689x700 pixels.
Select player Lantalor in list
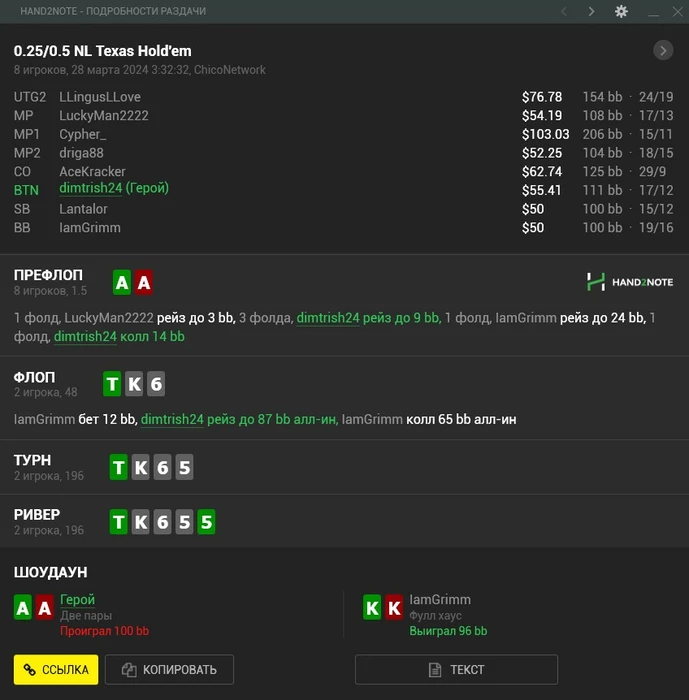click(x=84, y=209)
